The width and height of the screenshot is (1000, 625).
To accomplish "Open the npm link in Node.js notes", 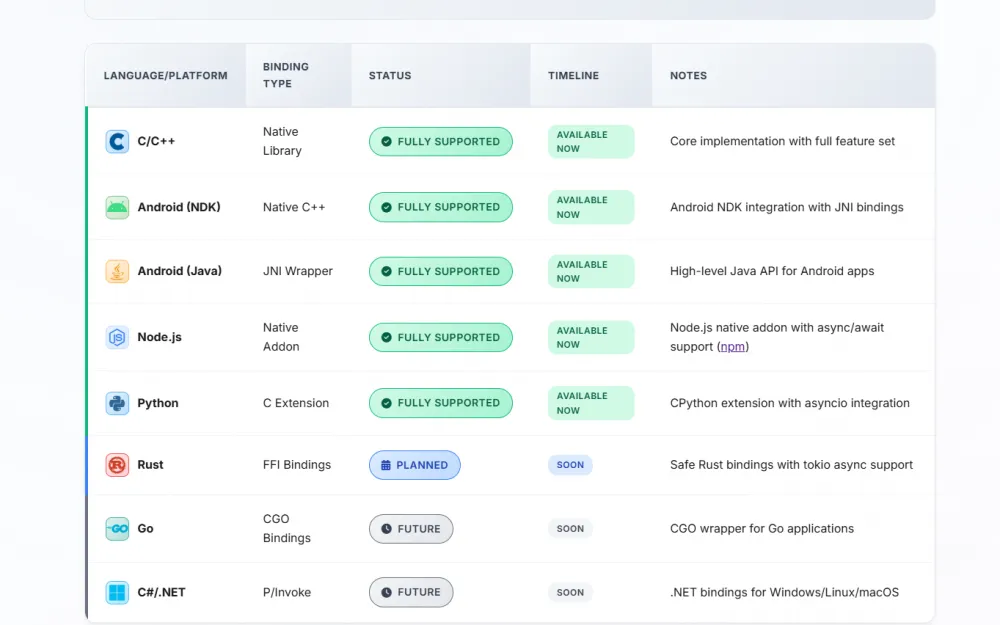I will 733,347.
